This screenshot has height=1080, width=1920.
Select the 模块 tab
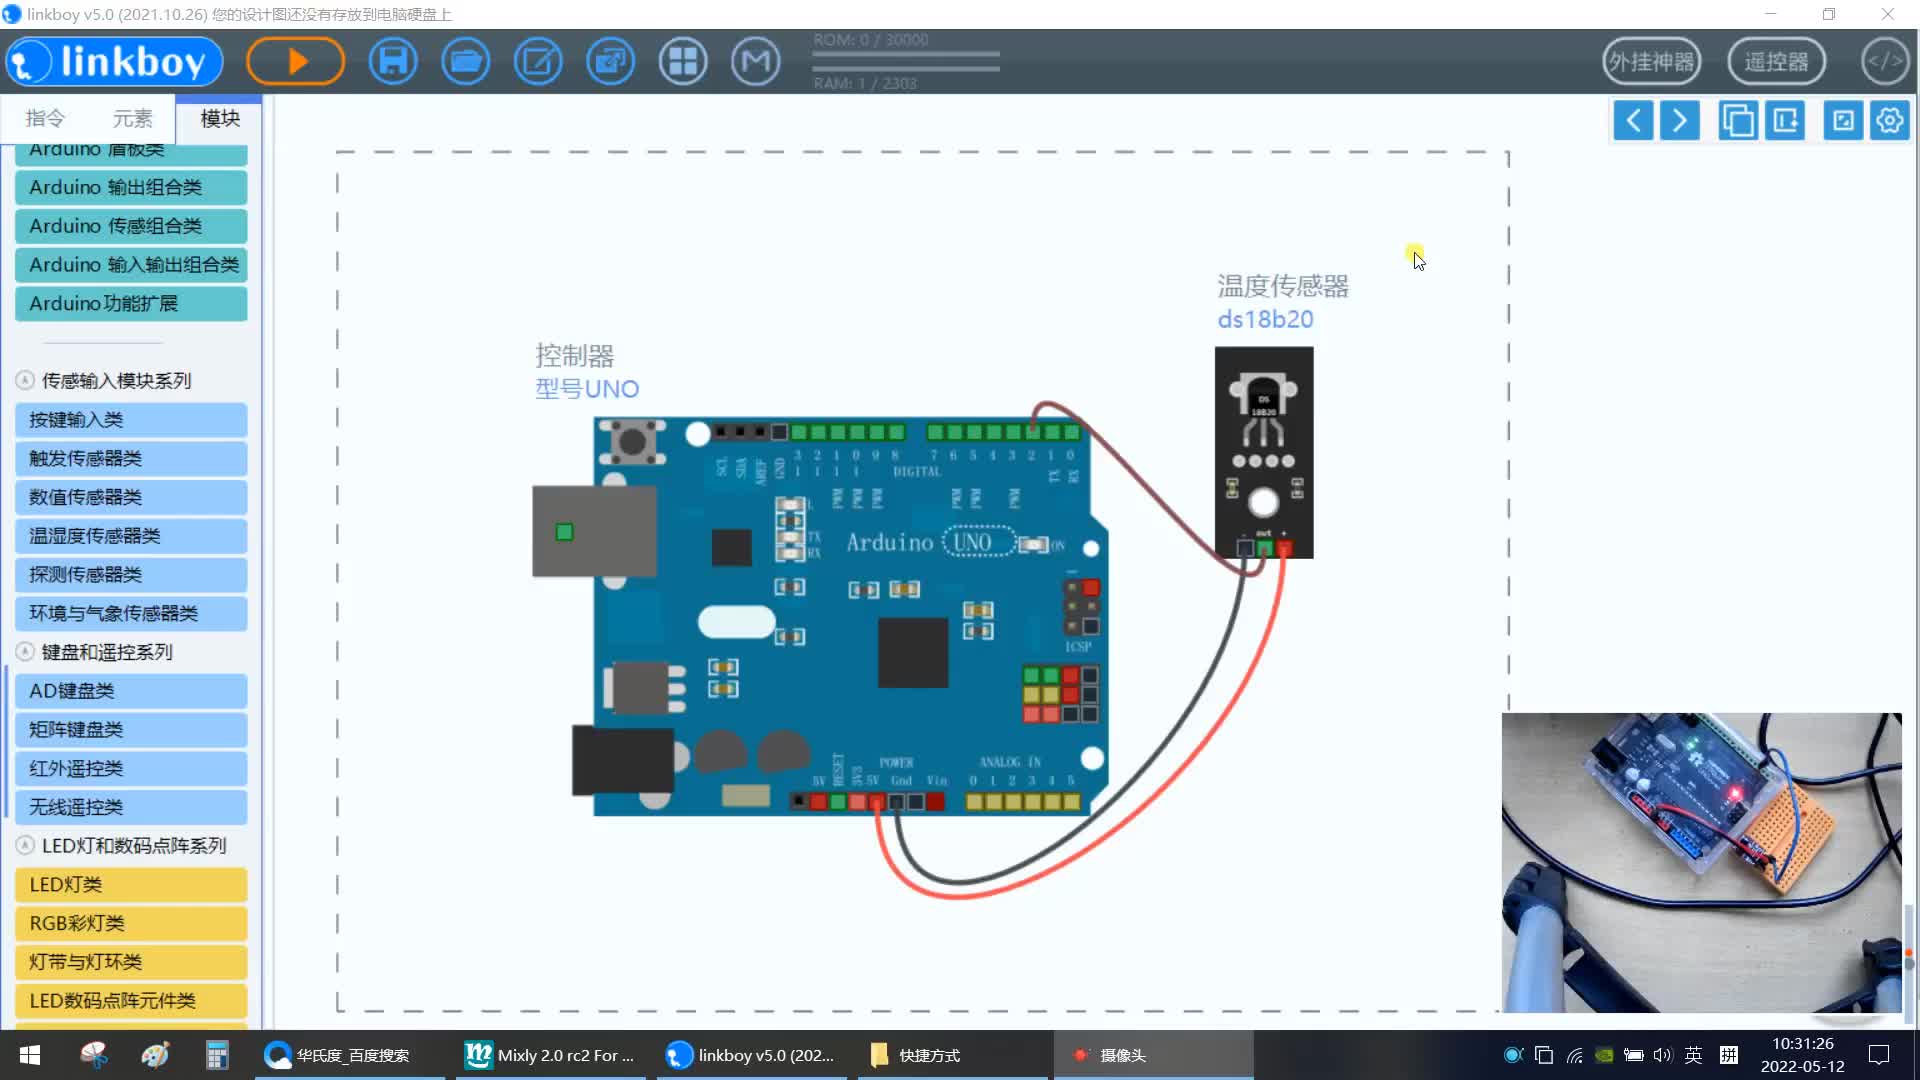pyautogui.click(x=220, y=119)
